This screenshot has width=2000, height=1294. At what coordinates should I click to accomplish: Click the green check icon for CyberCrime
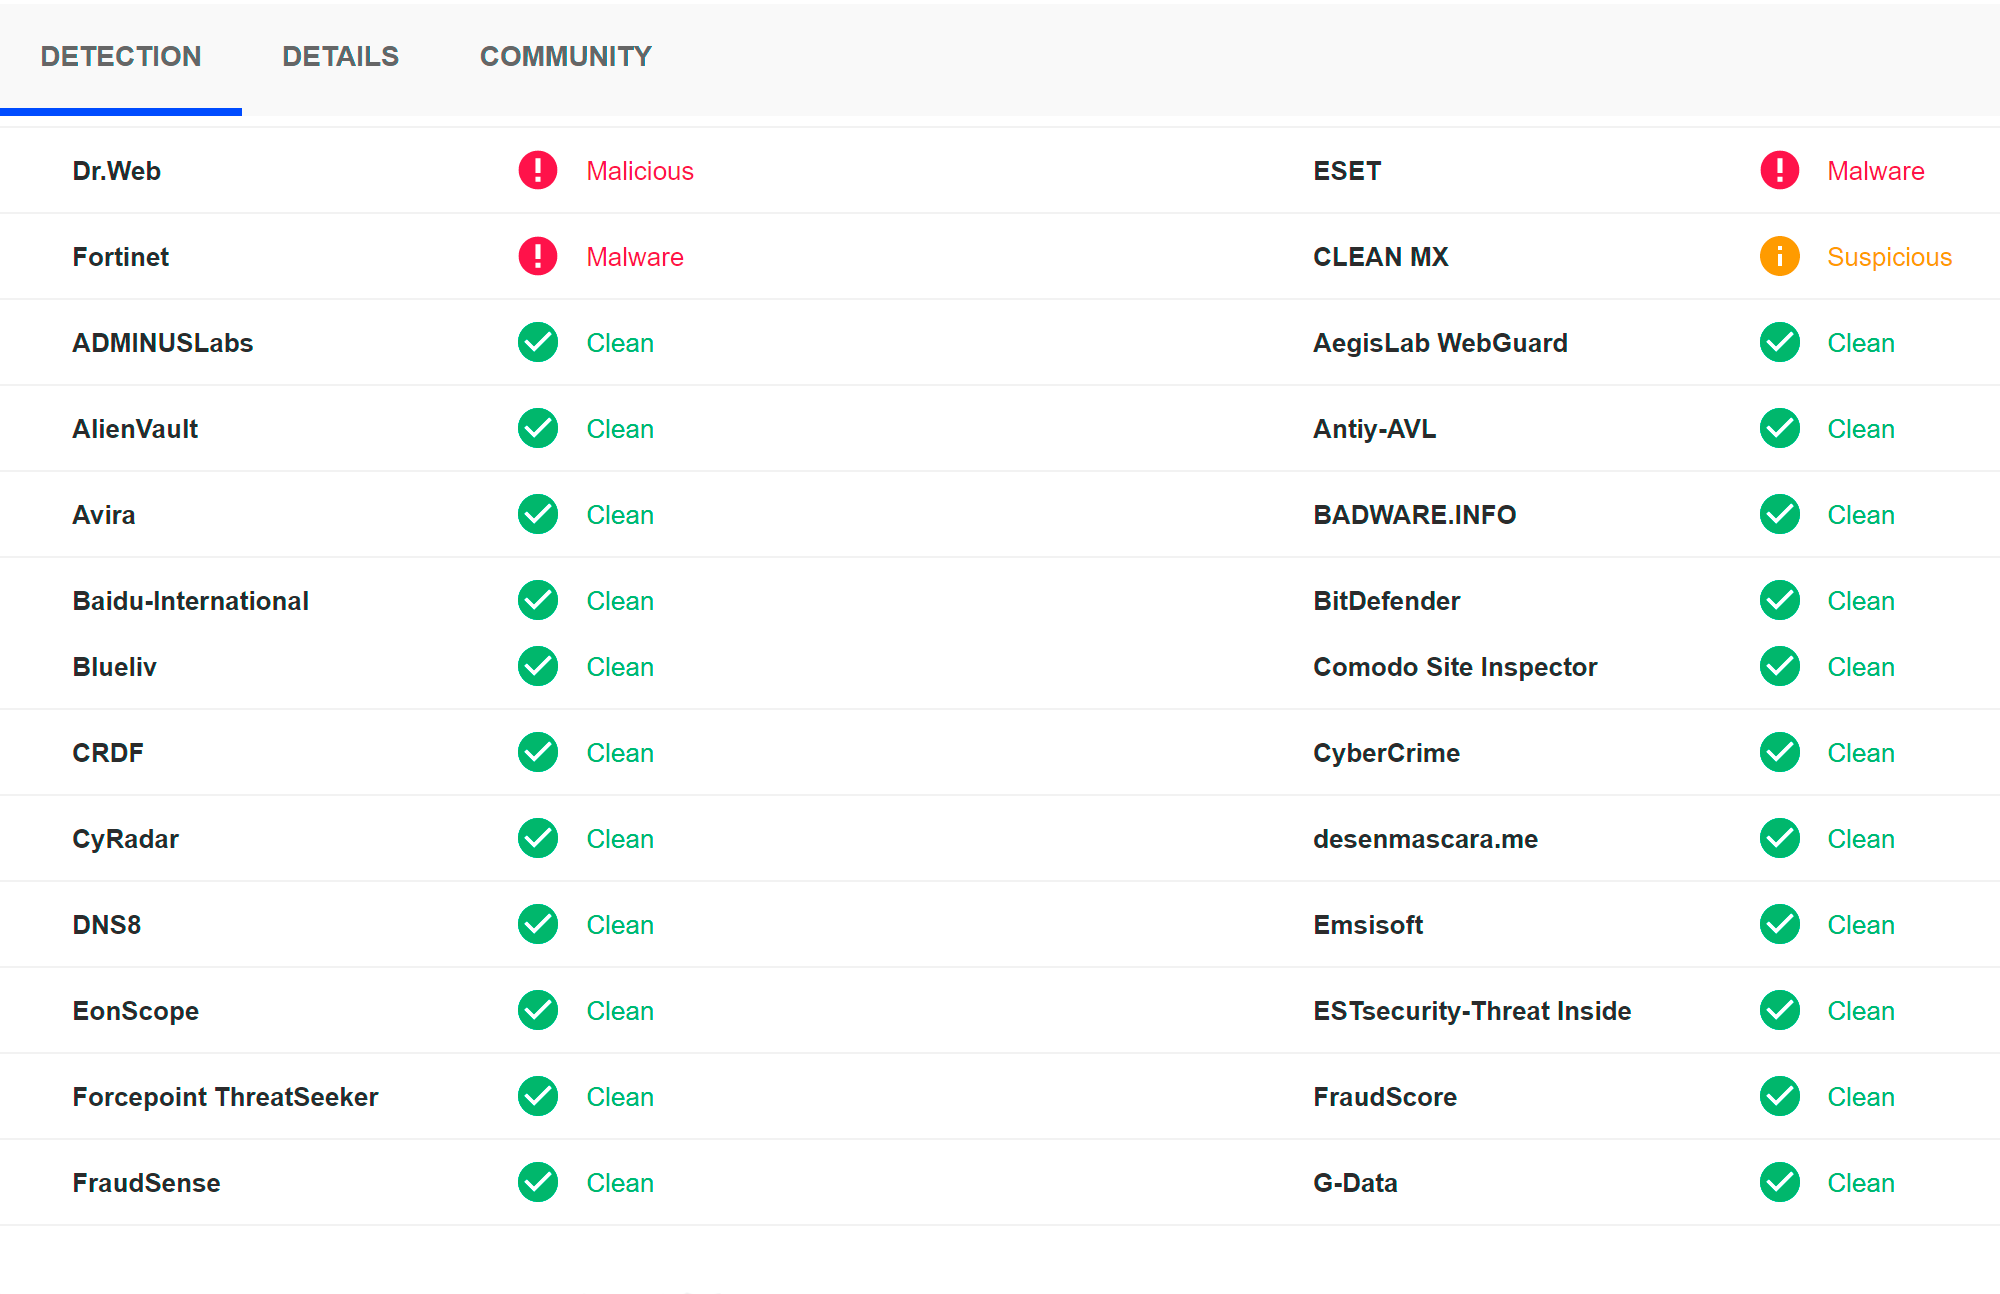(x=1780, y=753)
